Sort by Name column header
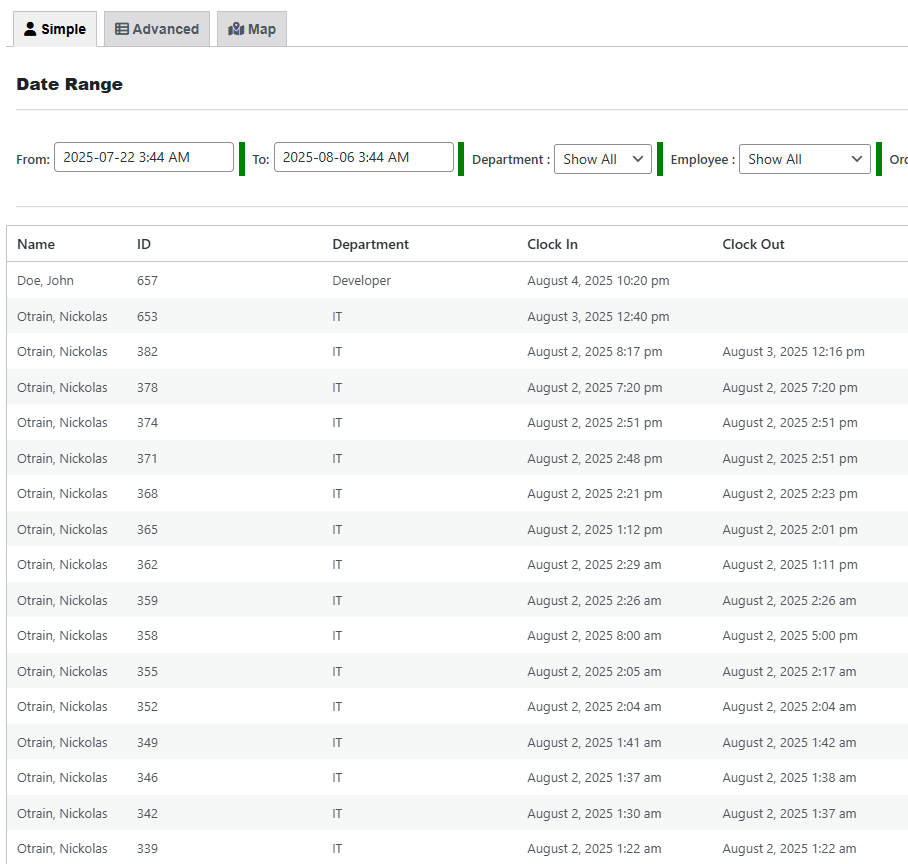The height and width of the screenshot is (864, 908). (36, 244)
